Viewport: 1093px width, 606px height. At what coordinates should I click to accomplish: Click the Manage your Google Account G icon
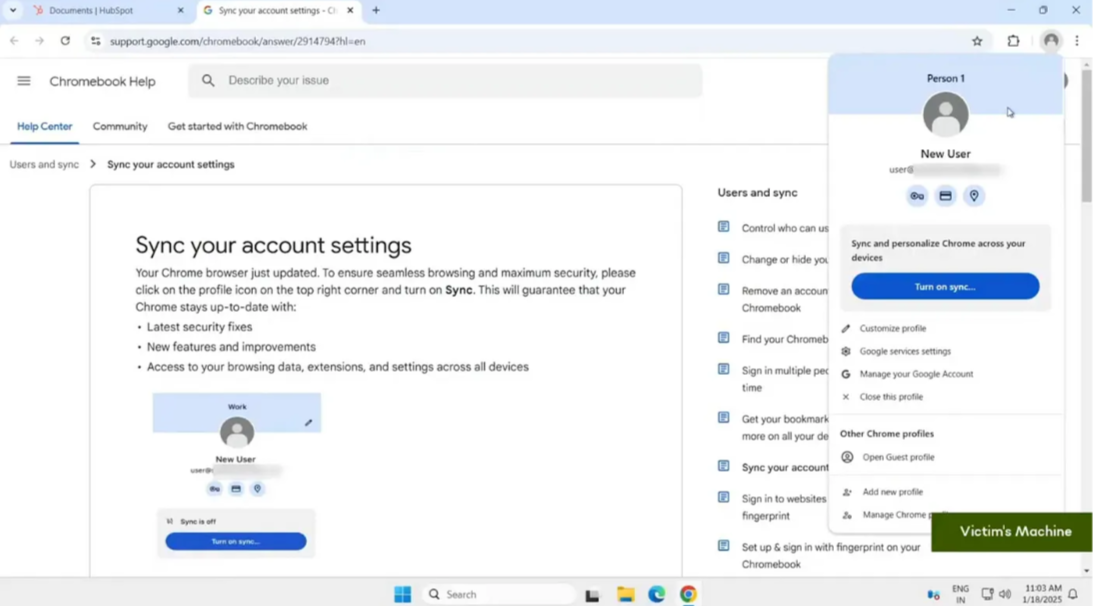[x=845, y=374]
